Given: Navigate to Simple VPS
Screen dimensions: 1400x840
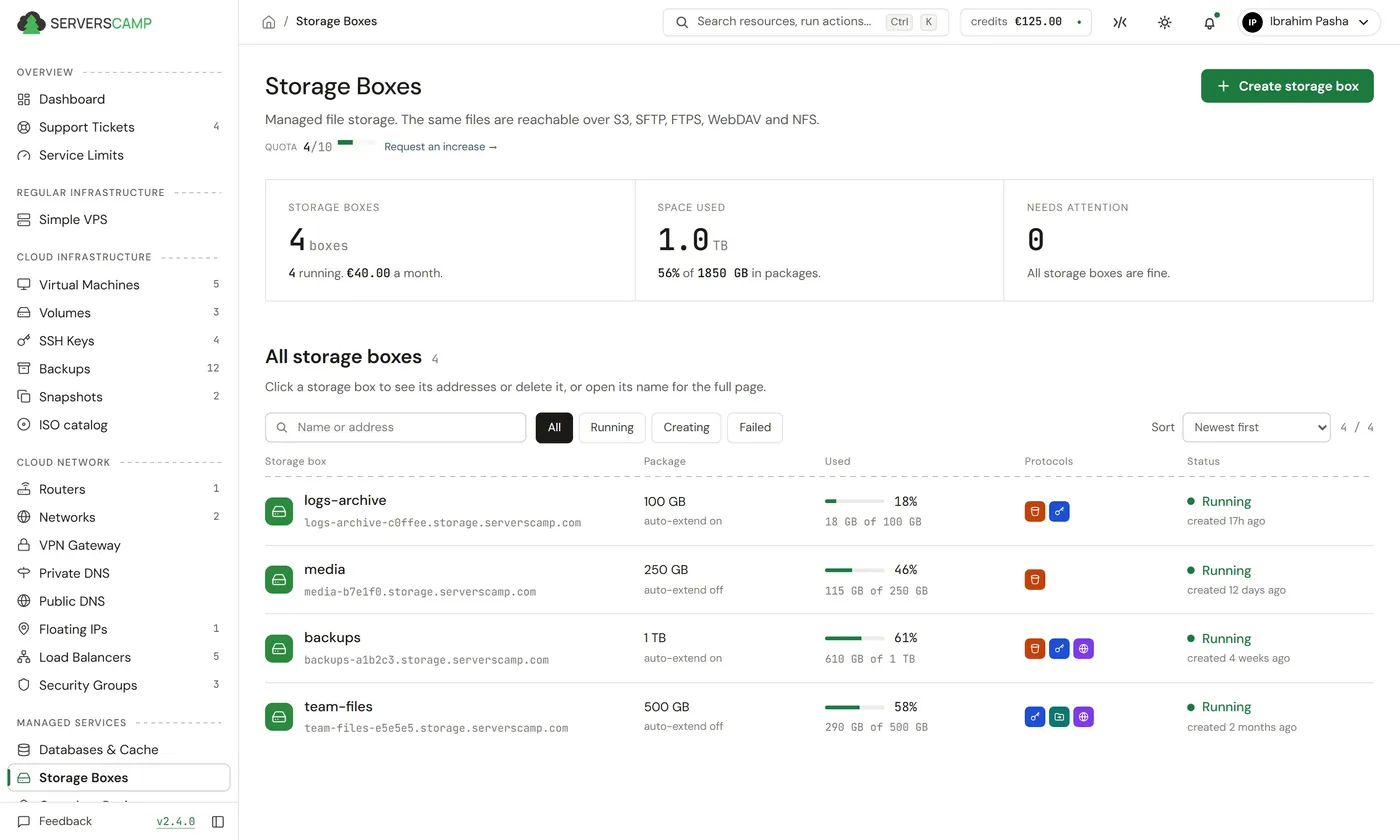Looking at the screenshot, I should (x=119, y=220).
